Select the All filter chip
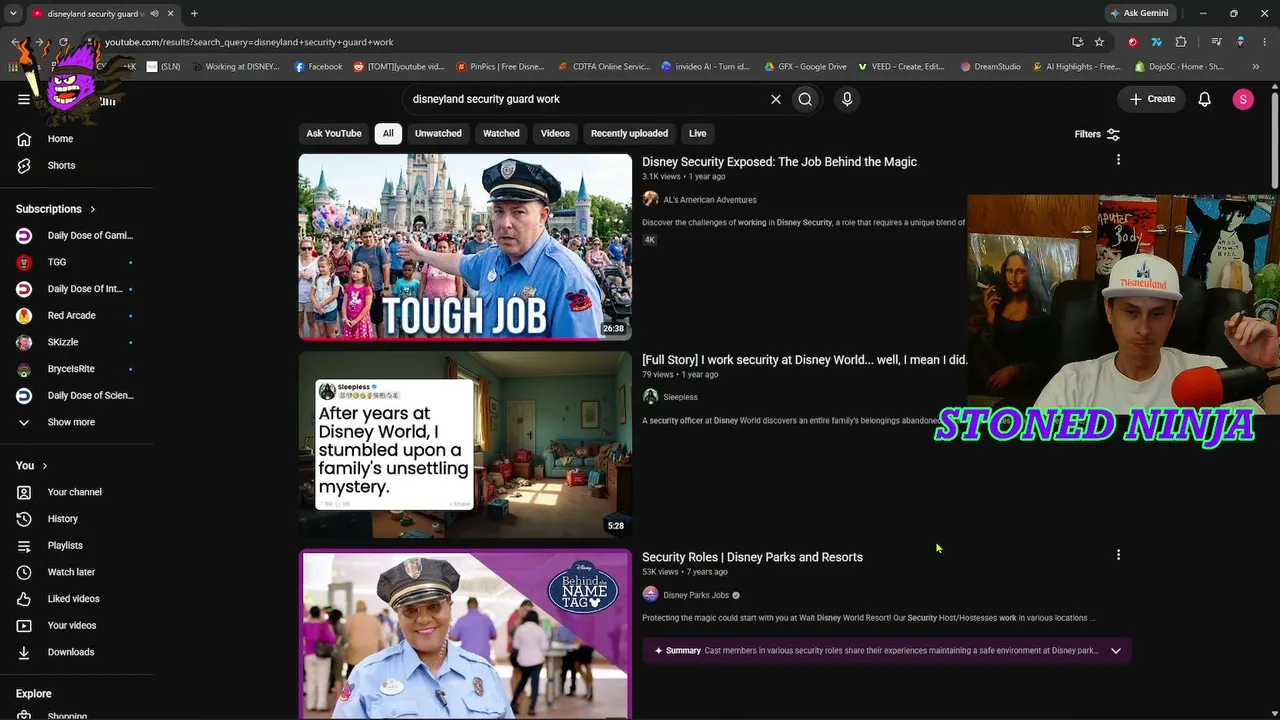Image resolution: width=1280 pixels, height=720 pixels. (388, 133)
